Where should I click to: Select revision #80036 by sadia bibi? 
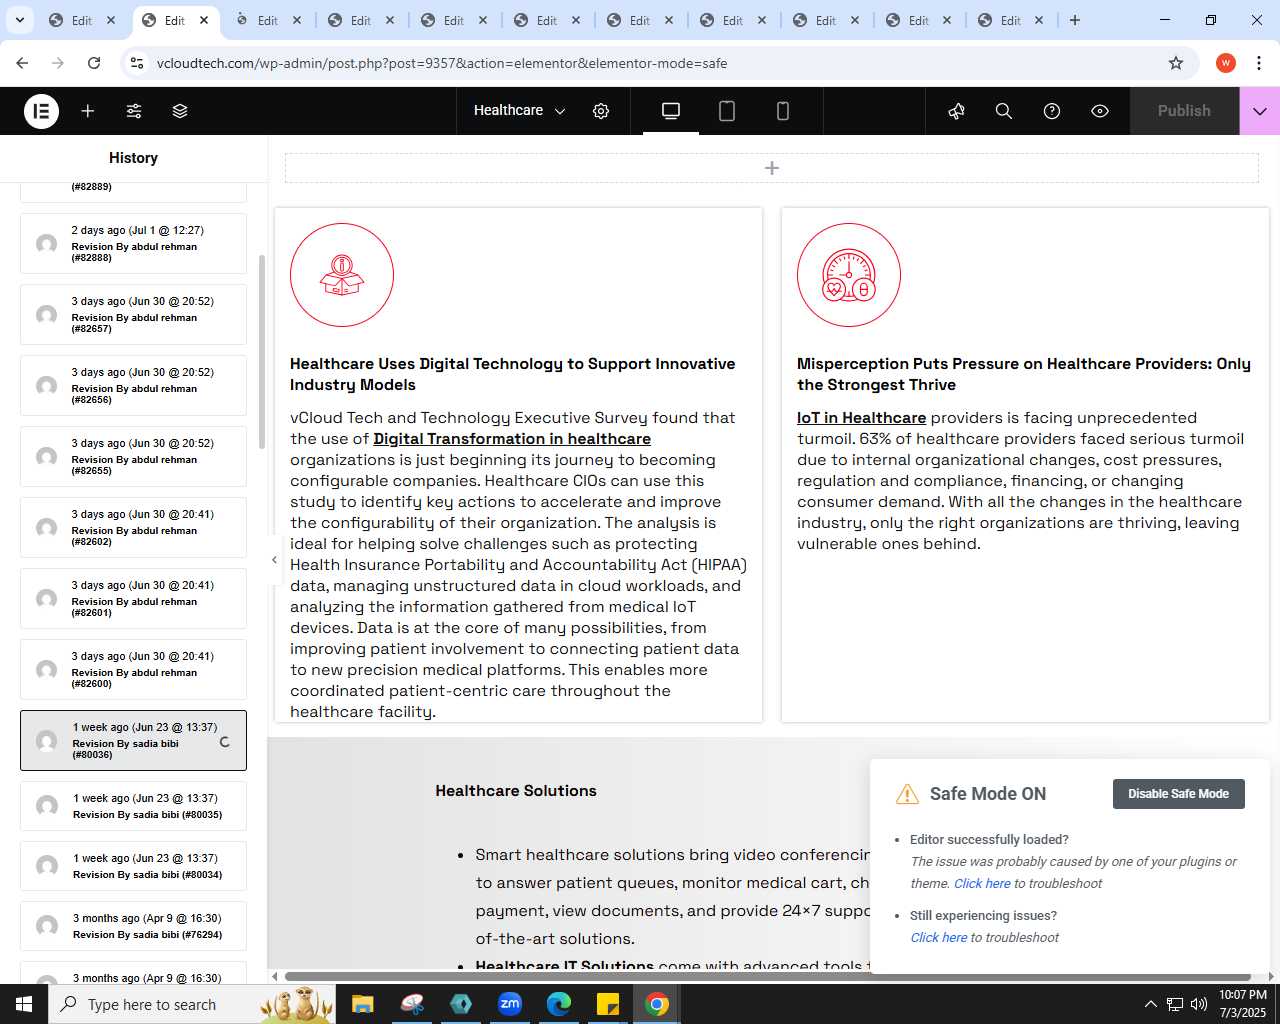click(133, 740)
